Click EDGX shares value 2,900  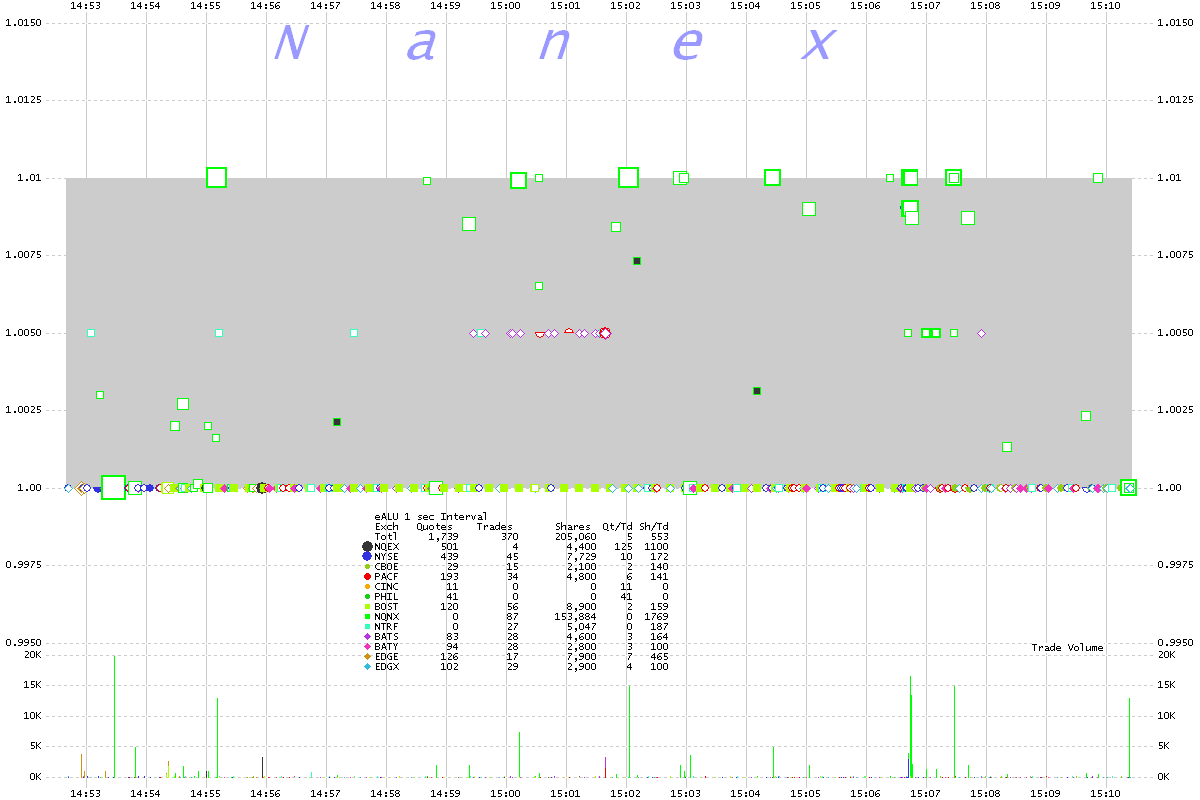tap(582, 666)
